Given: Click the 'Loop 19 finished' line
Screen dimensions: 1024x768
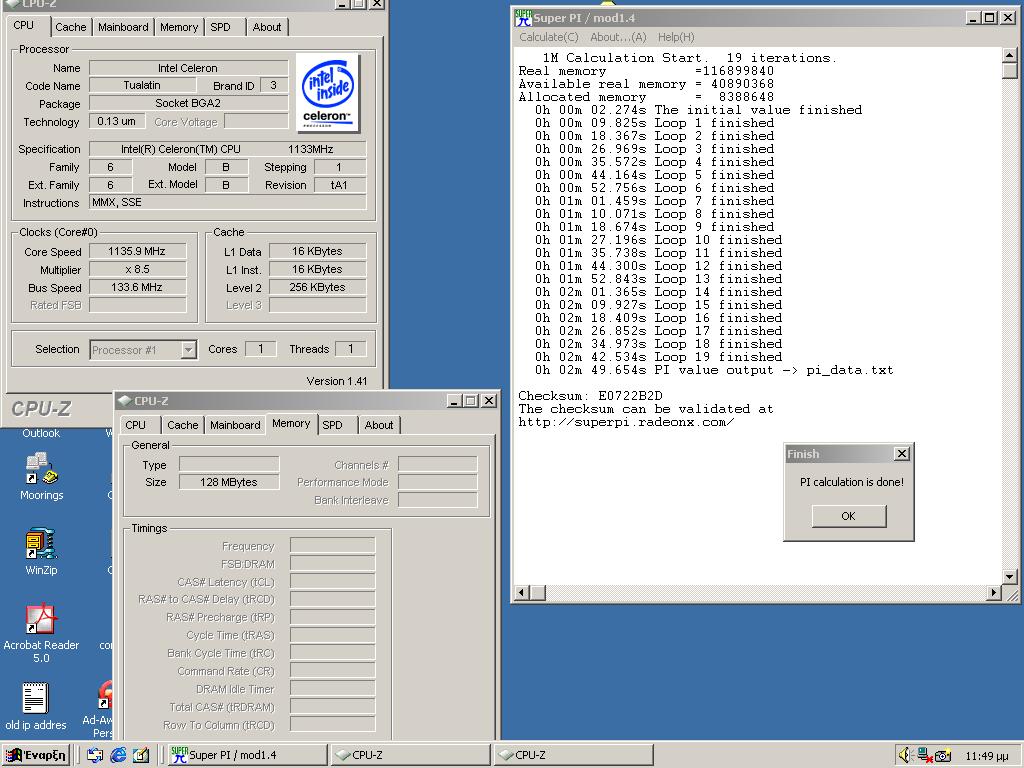Looking at the screenshot, I should [658, 357].
